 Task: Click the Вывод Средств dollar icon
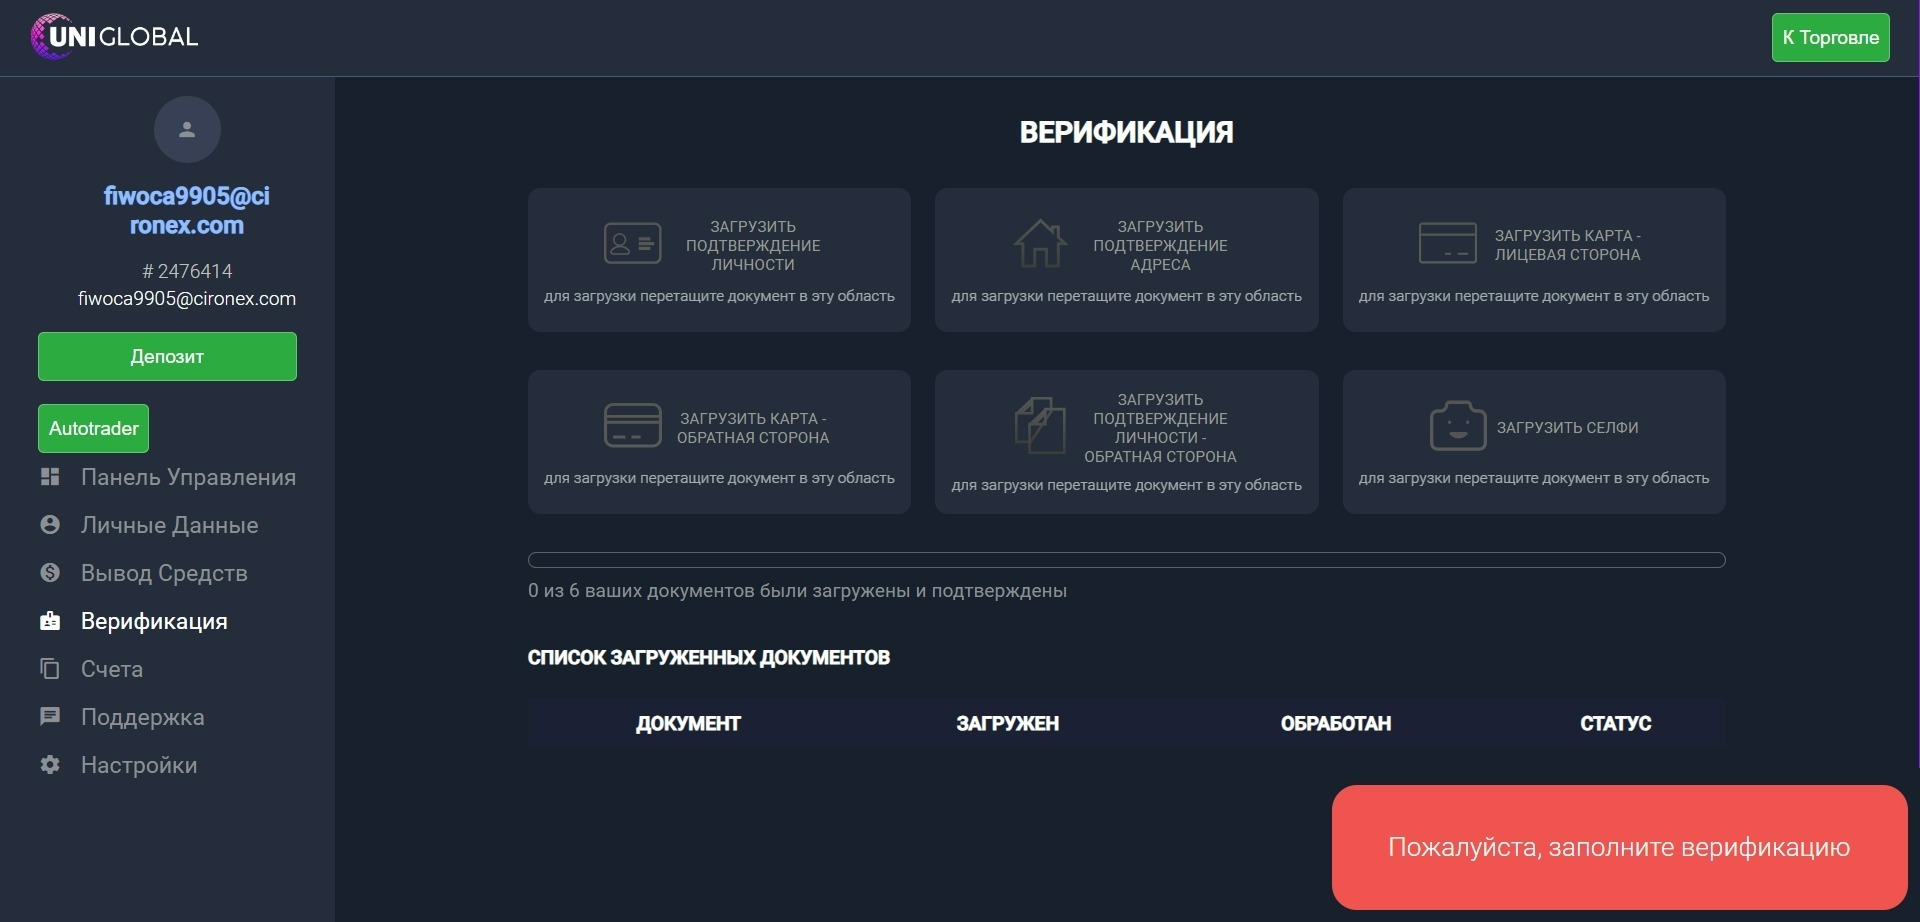click(50, 573)
